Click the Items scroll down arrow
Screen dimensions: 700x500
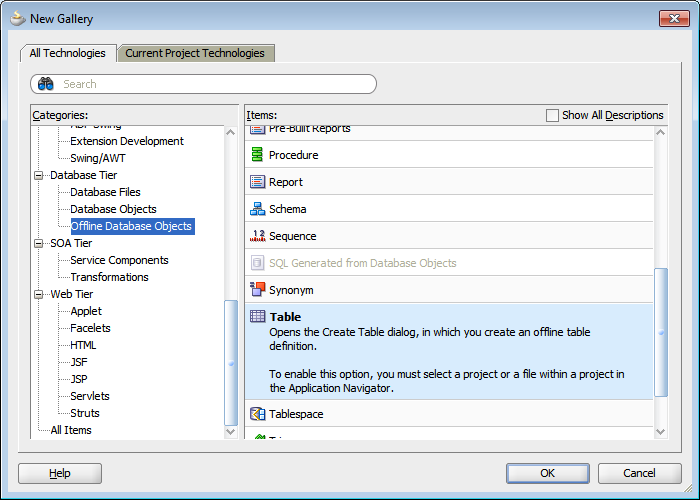click(661, 432)
